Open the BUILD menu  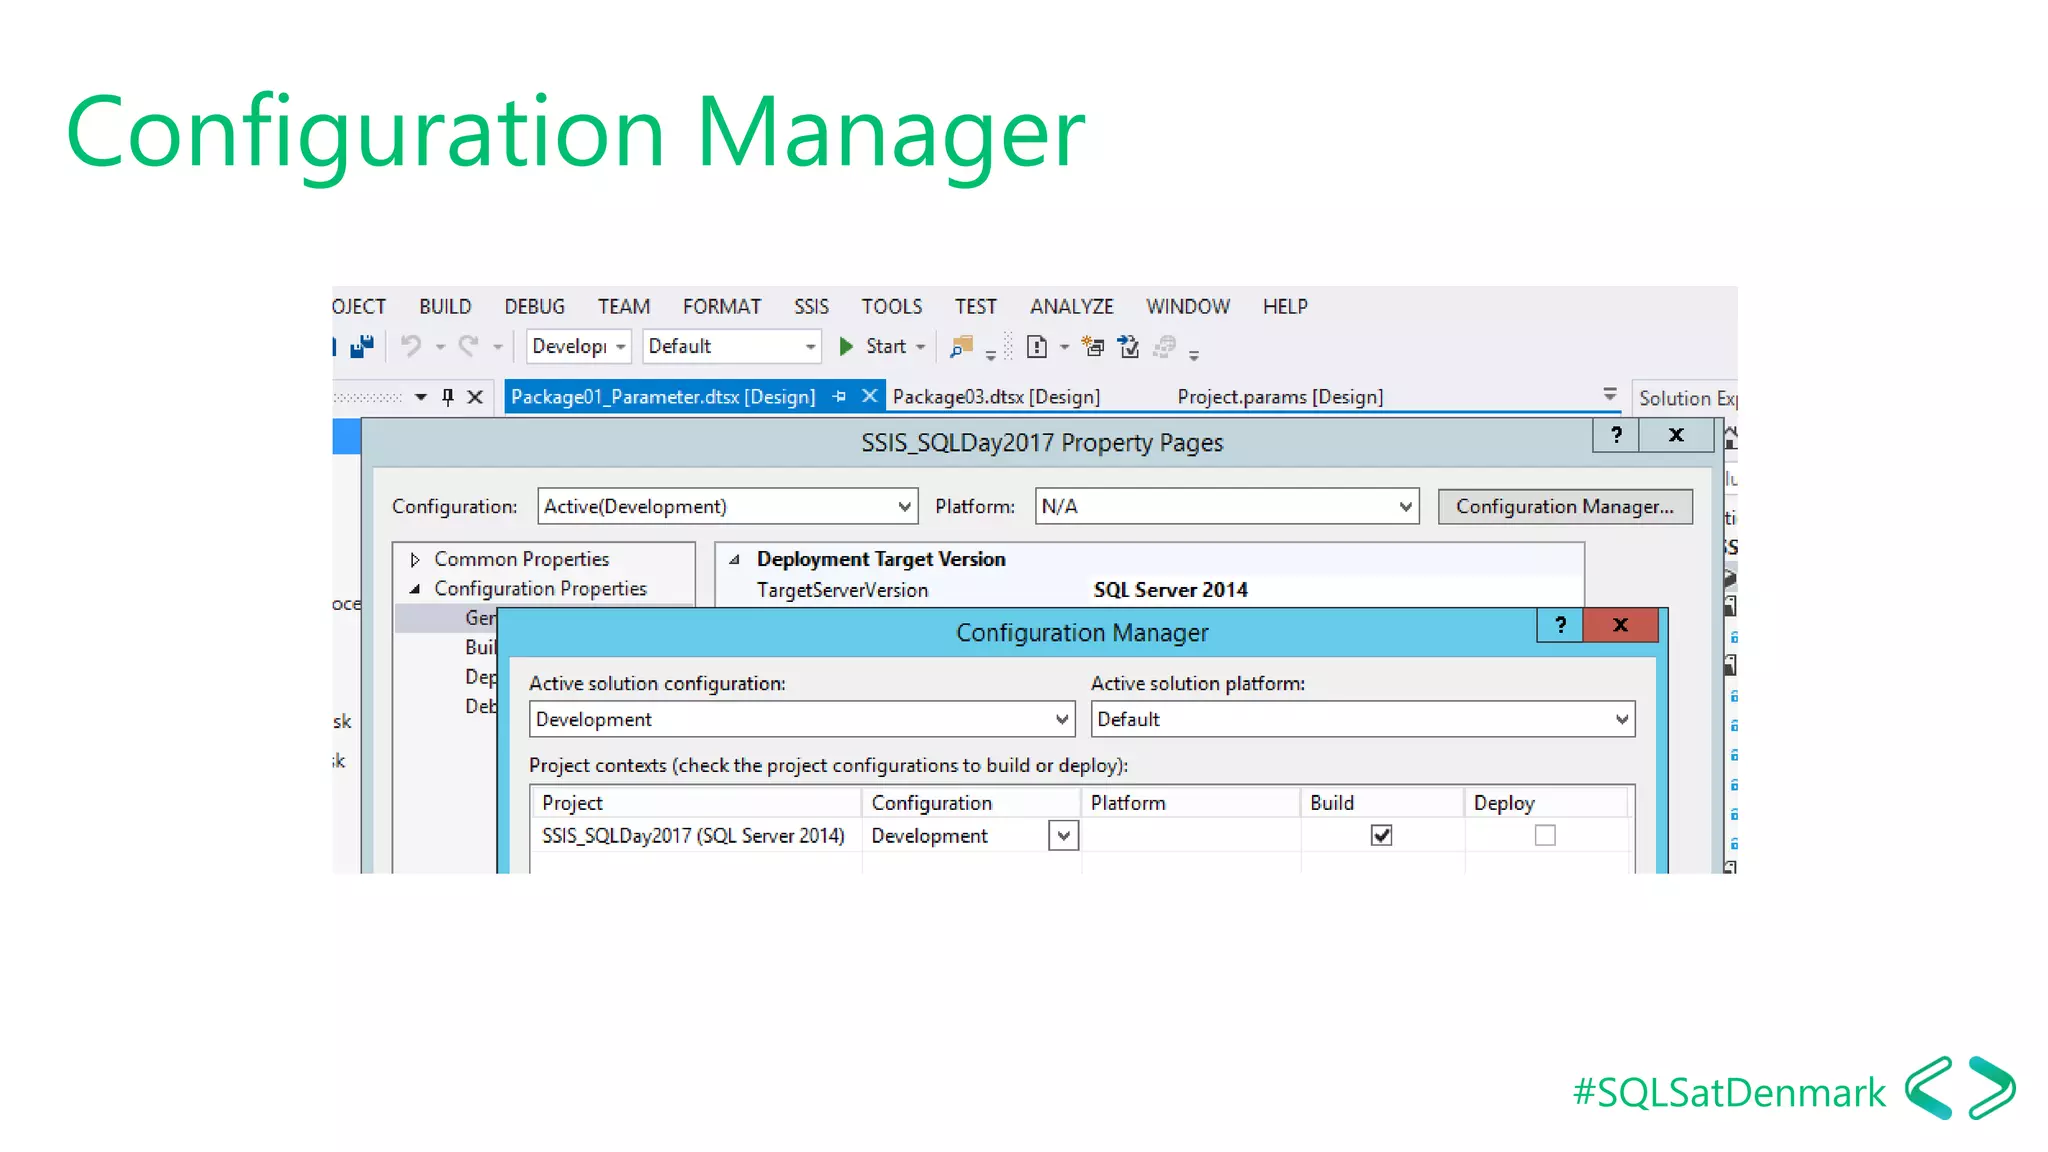tap(445, 306)
